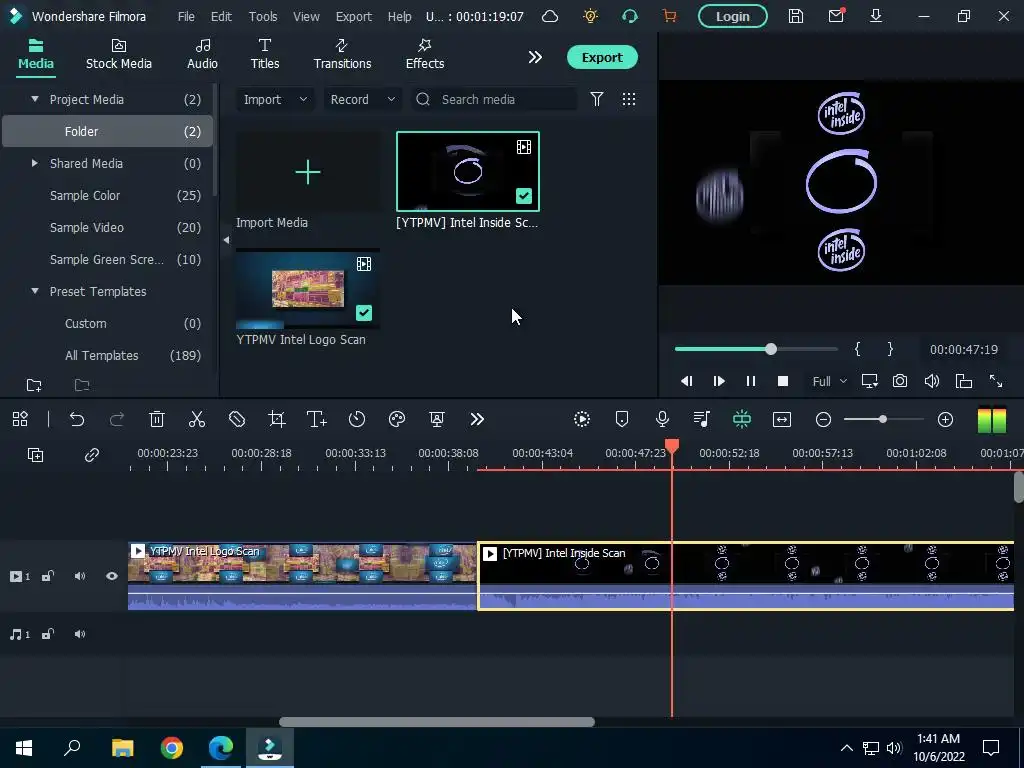Switch to the Stock Media tab

pyautogui.click(x=119, y=54)
